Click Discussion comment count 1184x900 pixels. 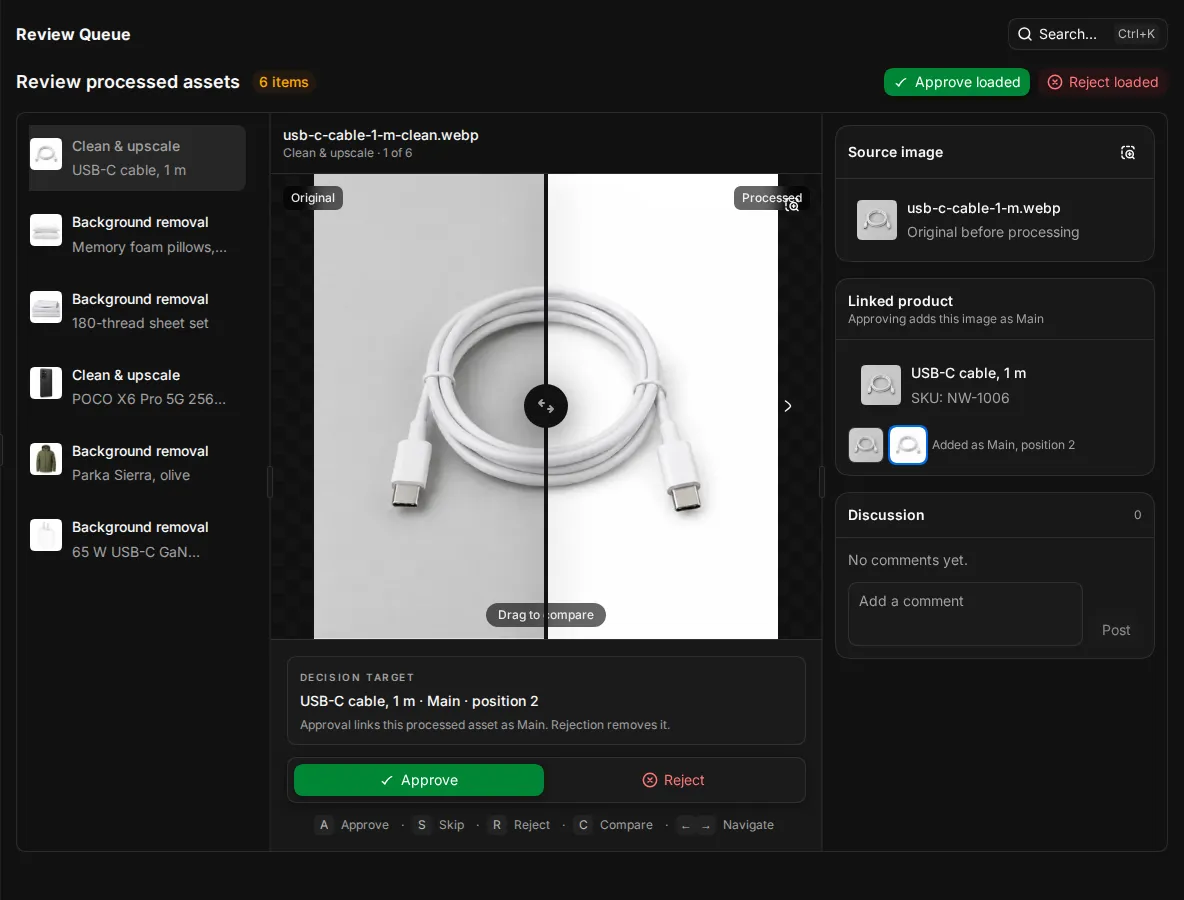click(x=1137, y=515)
